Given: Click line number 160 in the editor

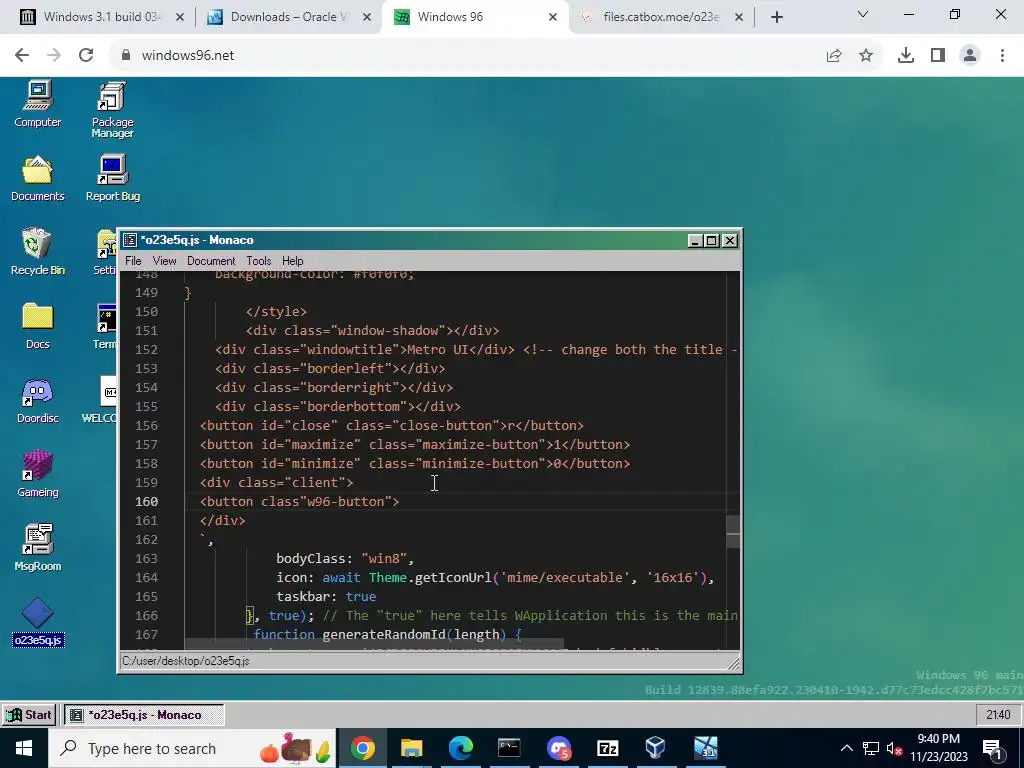Looking at the screenshot, I should 146,502.
